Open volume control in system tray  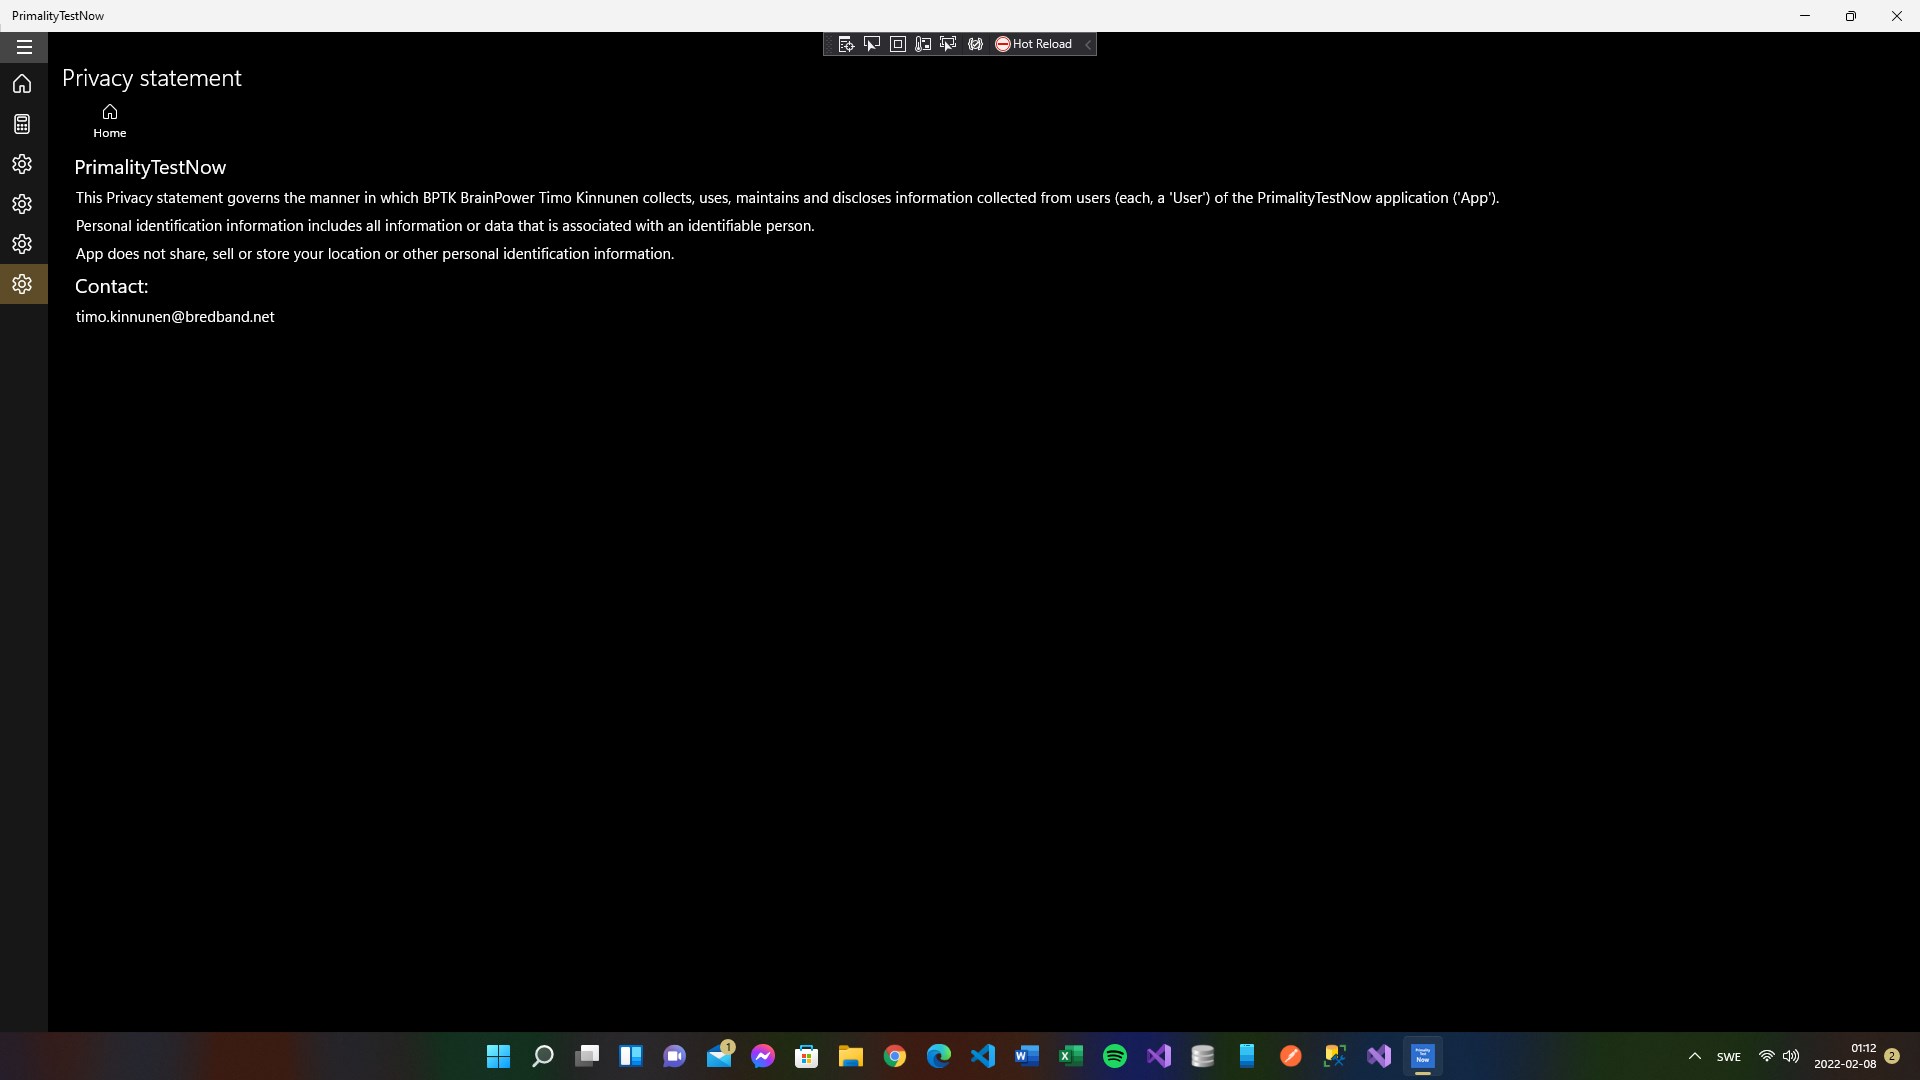(1791, 1056)
